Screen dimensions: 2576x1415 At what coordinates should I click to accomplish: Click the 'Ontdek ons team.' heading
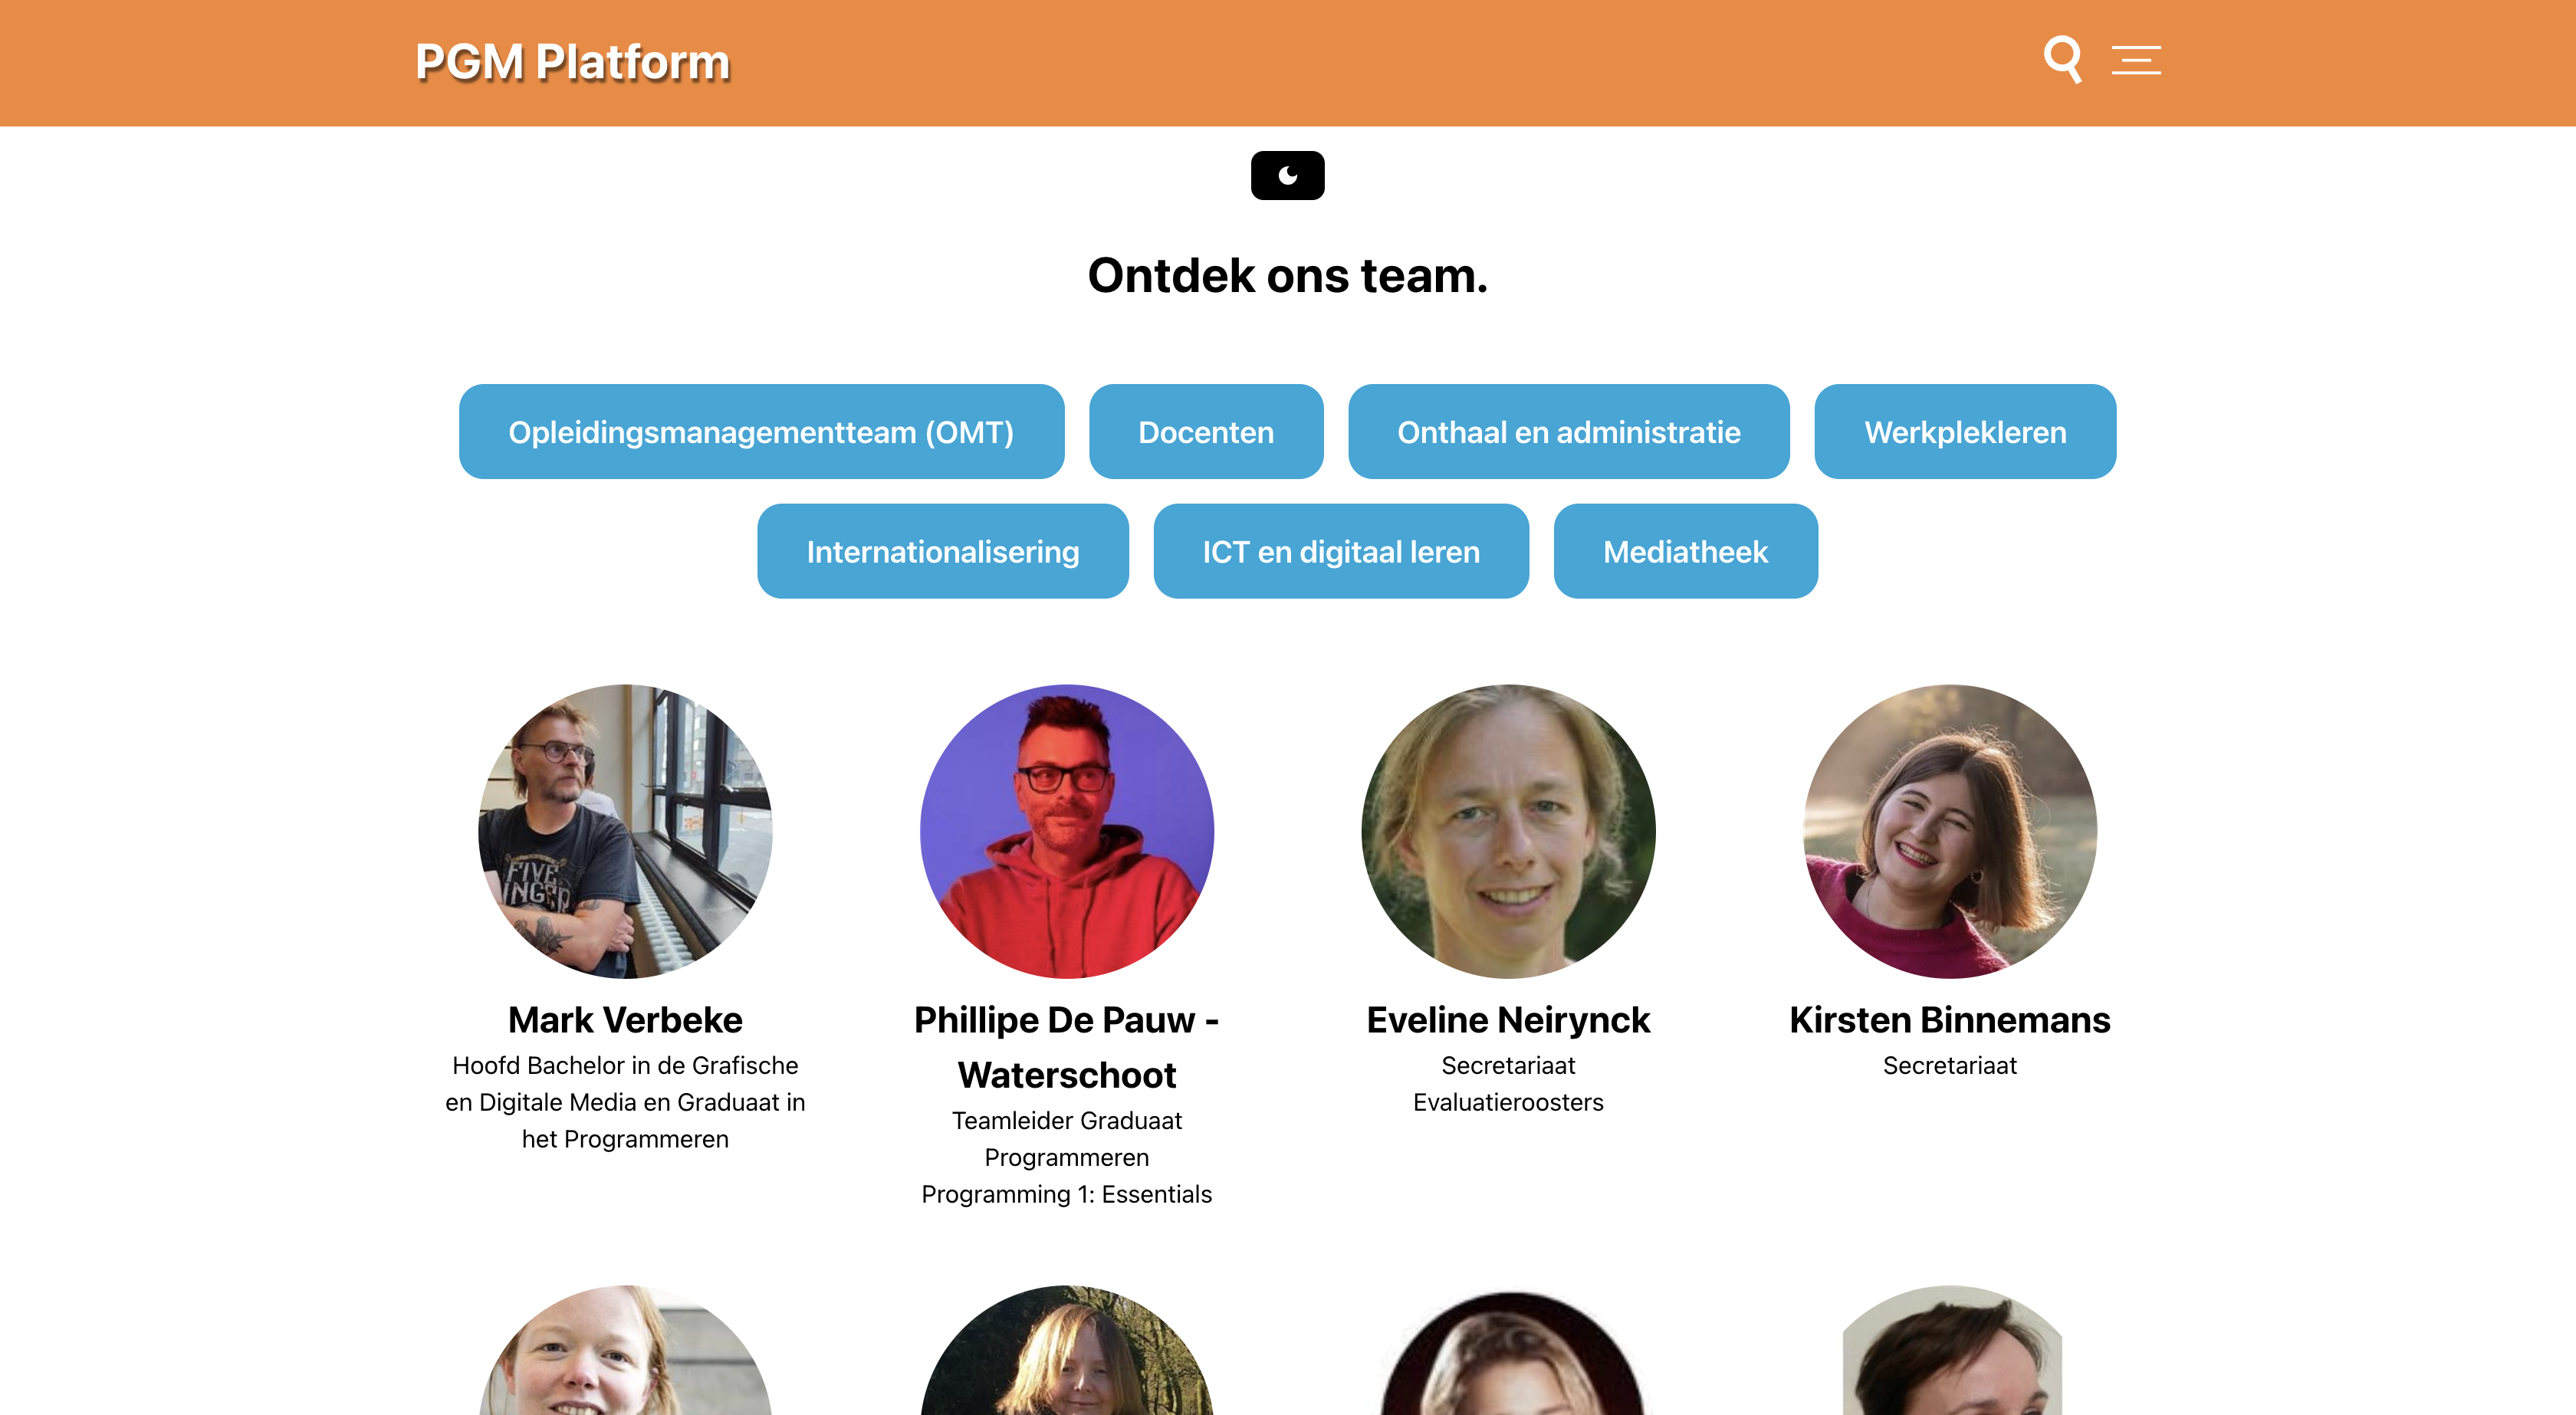[x=1288, y=275]
